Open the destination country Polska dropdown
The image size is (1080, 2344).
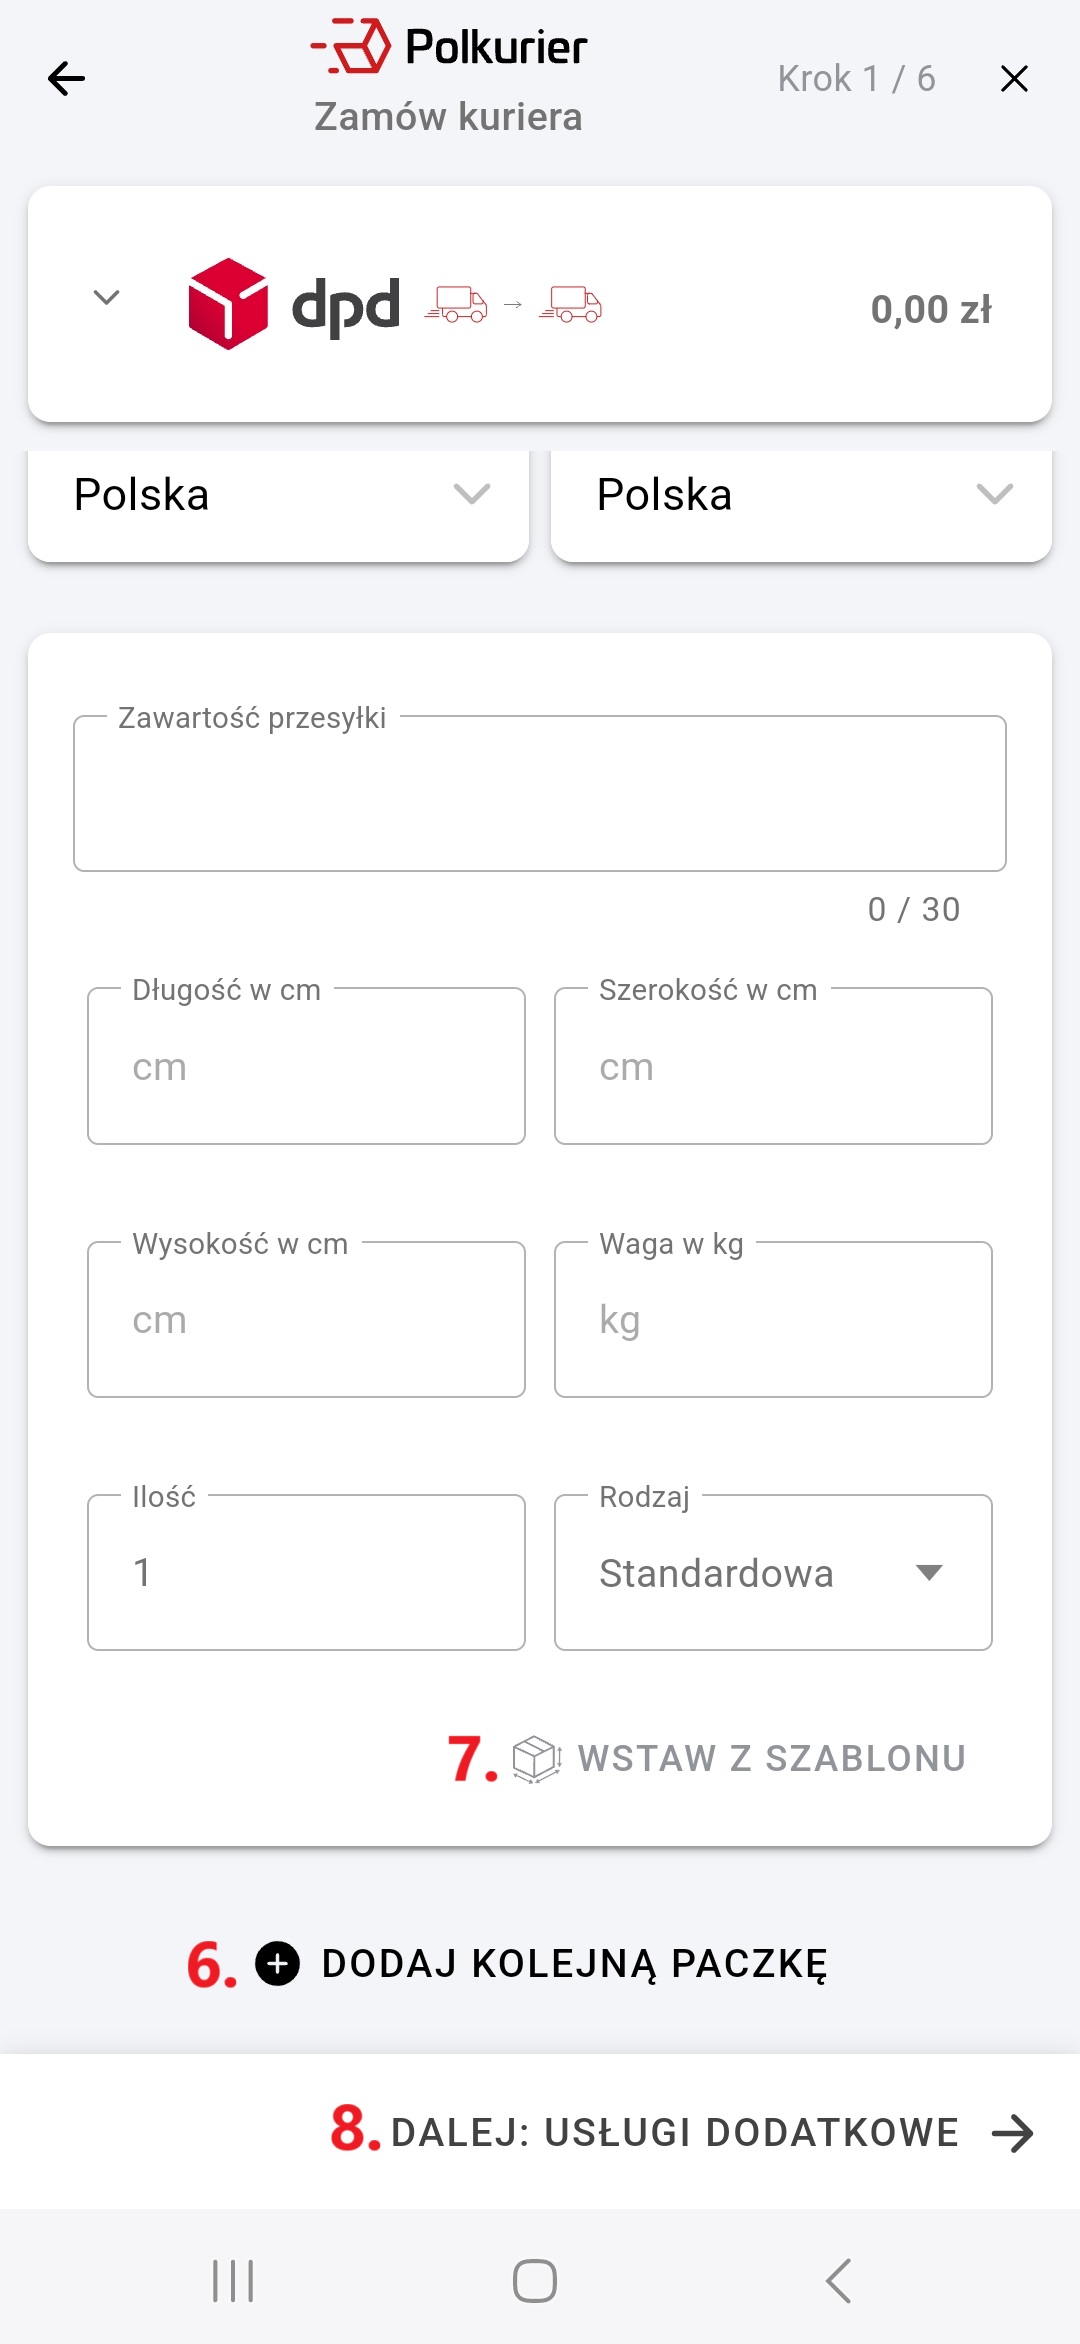pyautogui.click(x=801, y=496)
